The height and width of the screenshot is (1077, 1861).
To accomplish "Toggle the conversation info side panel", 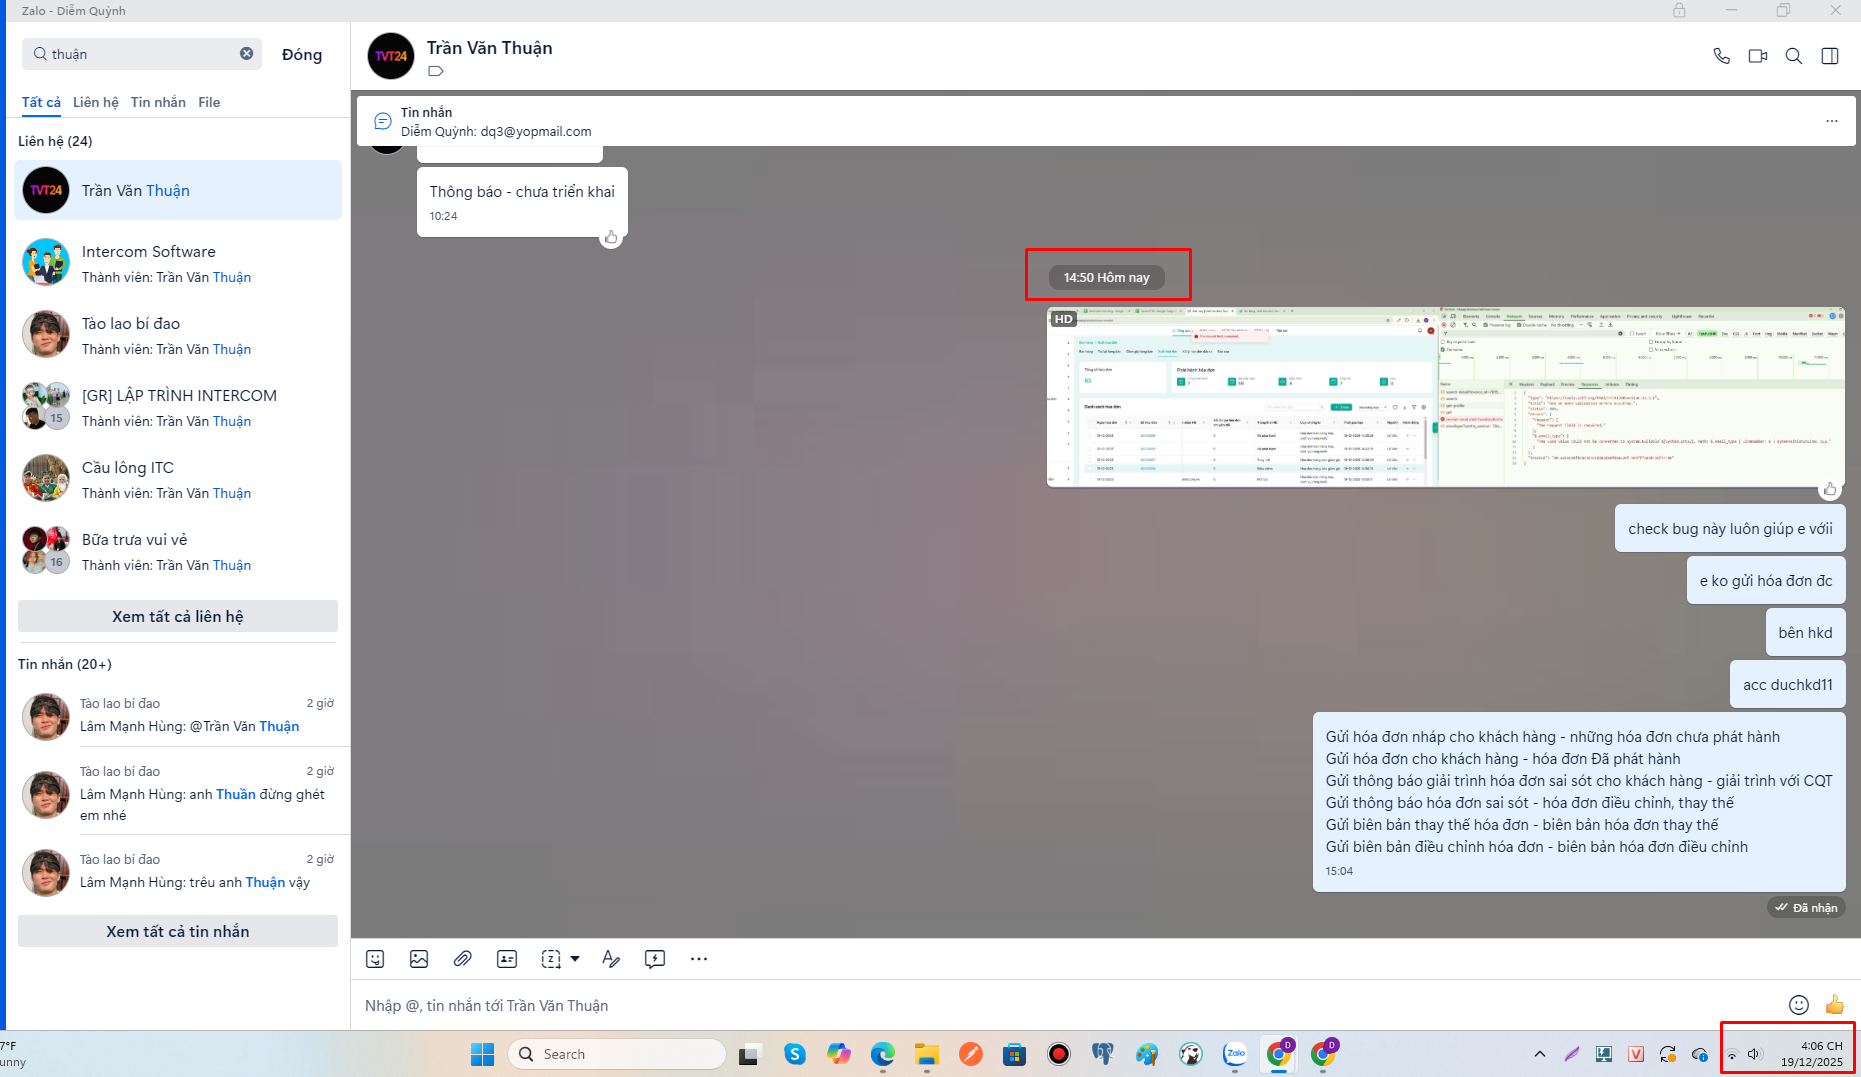I will [x=1830, y=56].
